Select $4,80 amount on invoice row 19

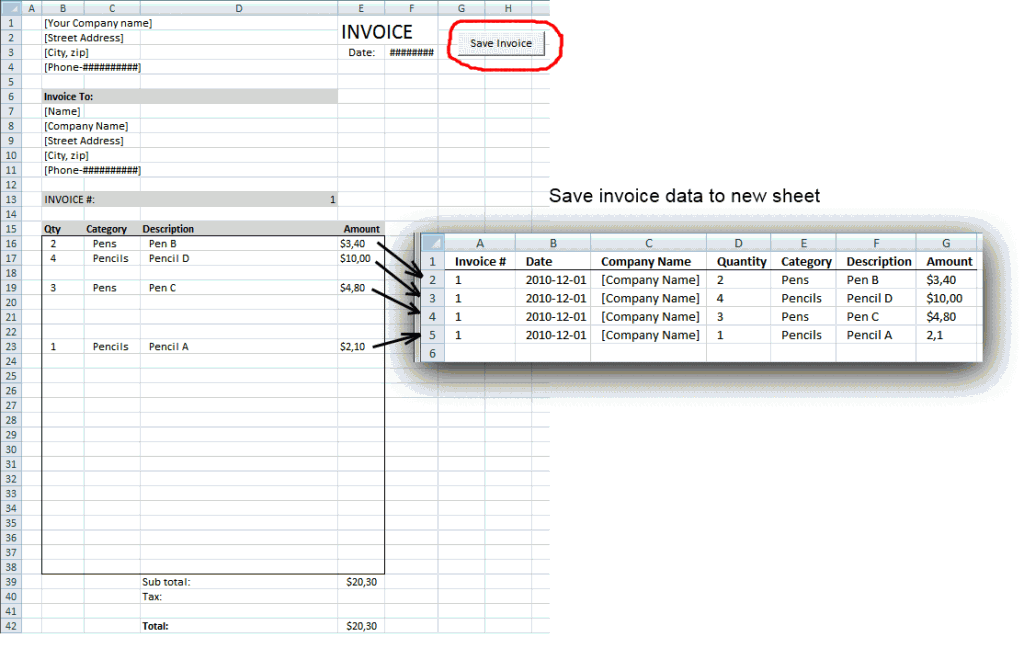tap(353, 288)
